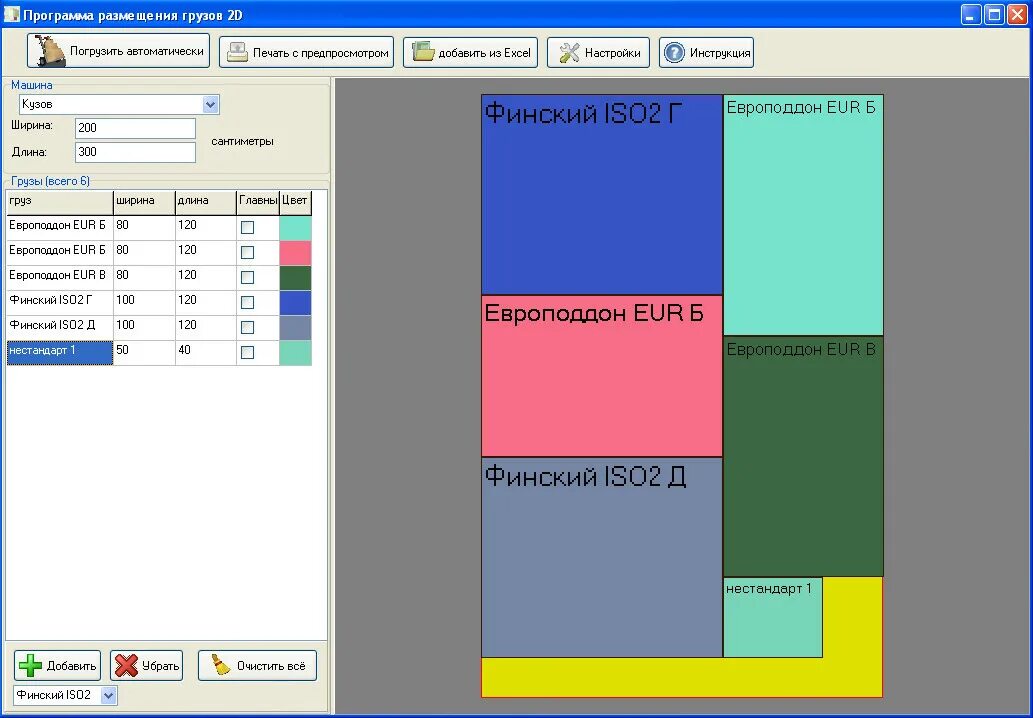Click the Кузов combo box field
The height and width of the screenshot is (718, 1033).
coord(119,104)
